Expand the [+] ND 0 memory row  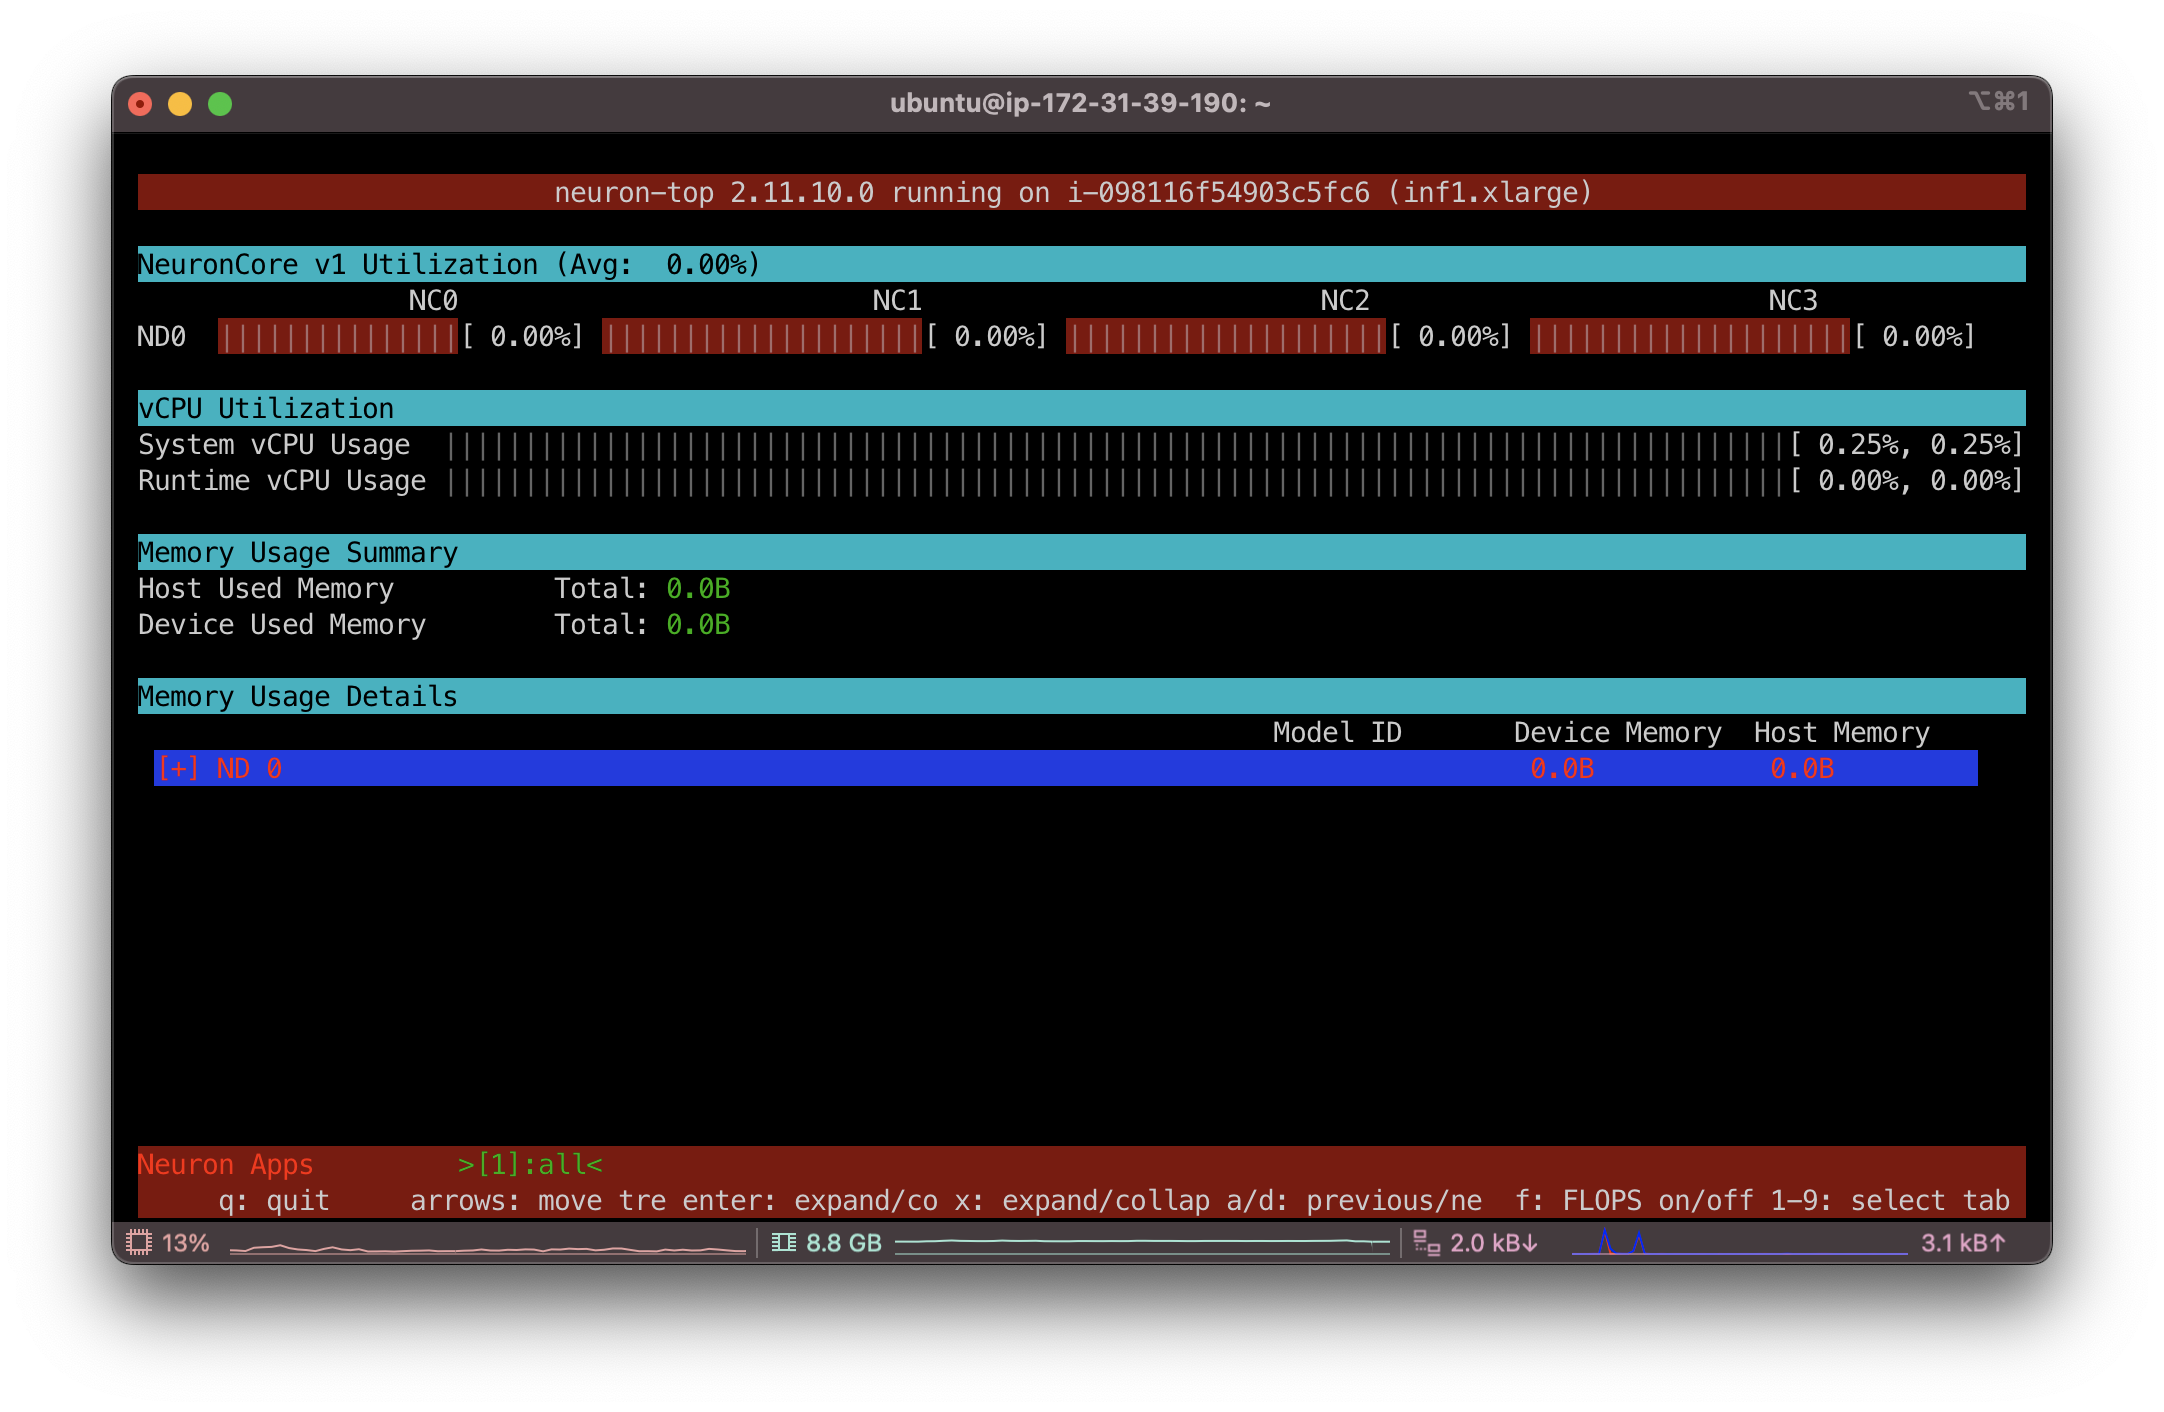click(1065, 768)
